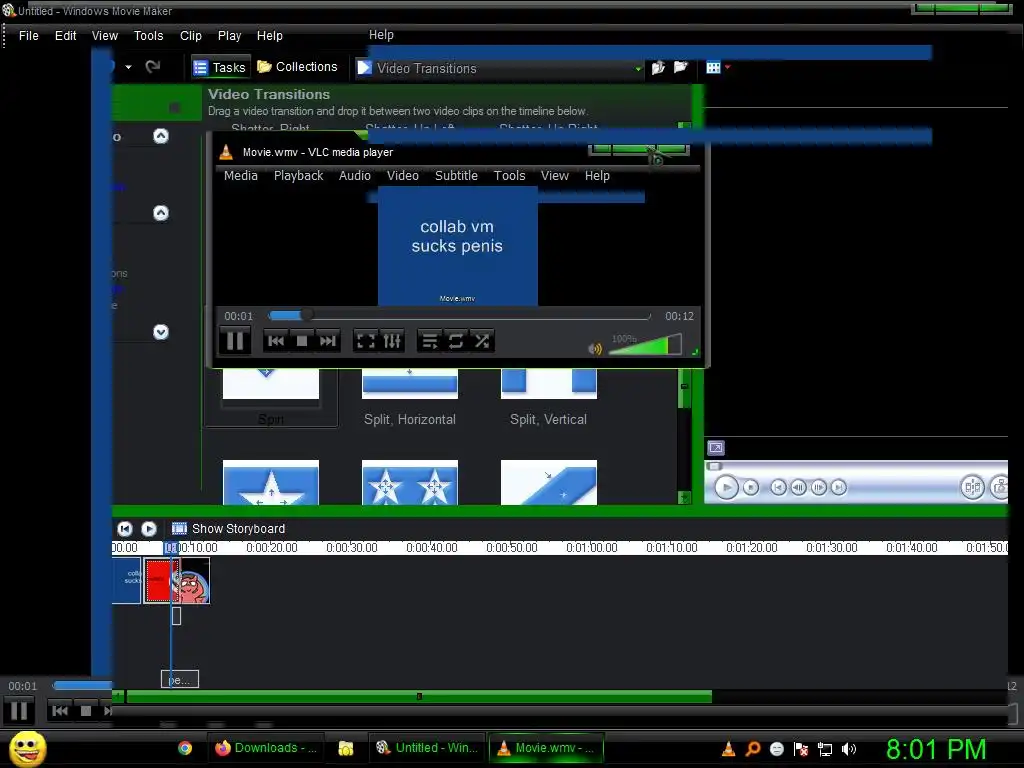Toggle the Tasks pane button
Screen dimensions: 1024x768
tap(221, 67)
